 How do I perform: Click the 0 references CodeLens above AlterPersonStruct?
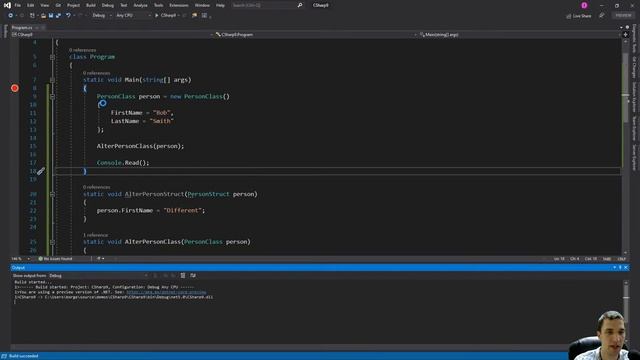pyautogui.click(x=96, y=187)
